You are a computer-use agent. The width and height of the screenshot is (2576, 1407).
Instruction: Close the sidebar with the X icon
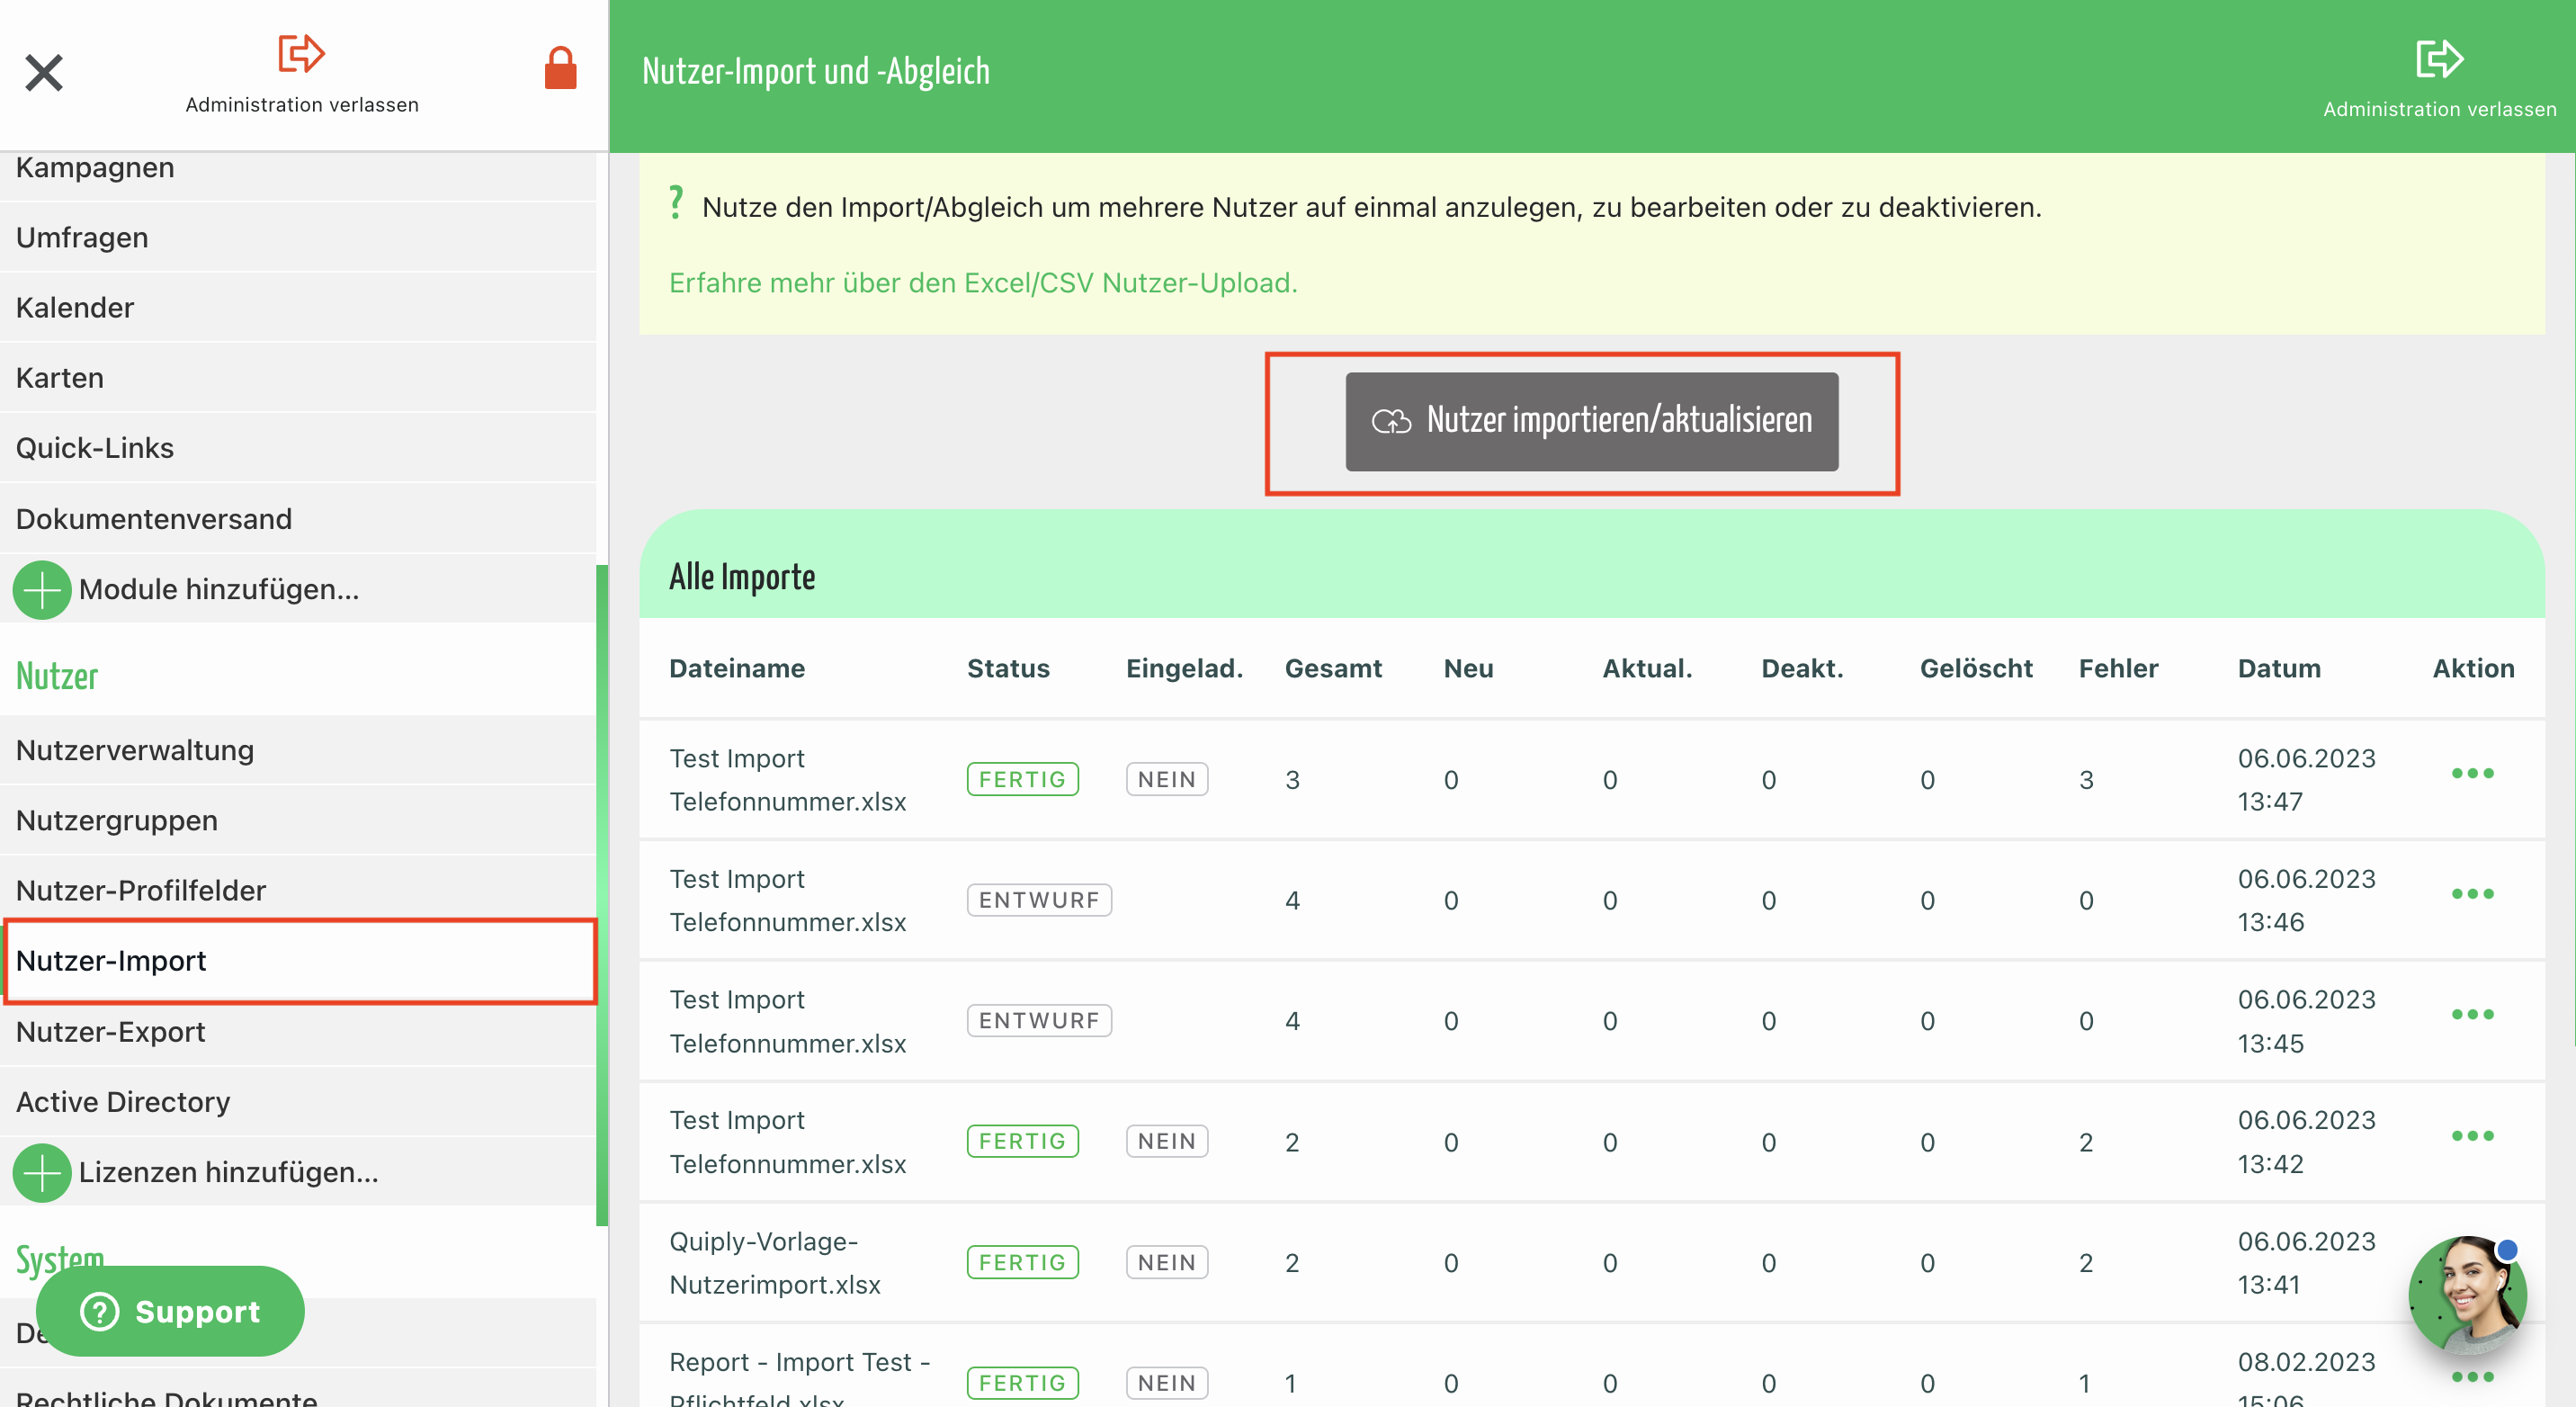[x=44, y=72]
